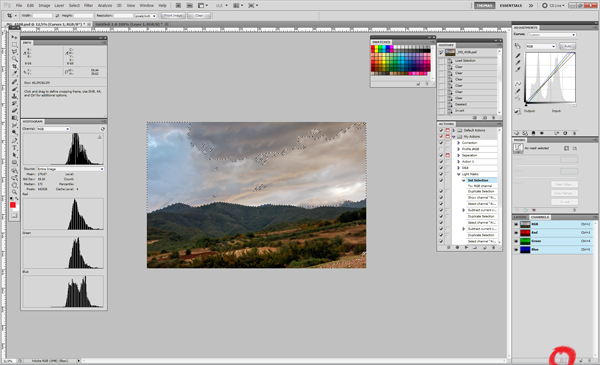This screenshot has width=600, height=365.
Task: Select the Dodge tool
Action: 14,132
